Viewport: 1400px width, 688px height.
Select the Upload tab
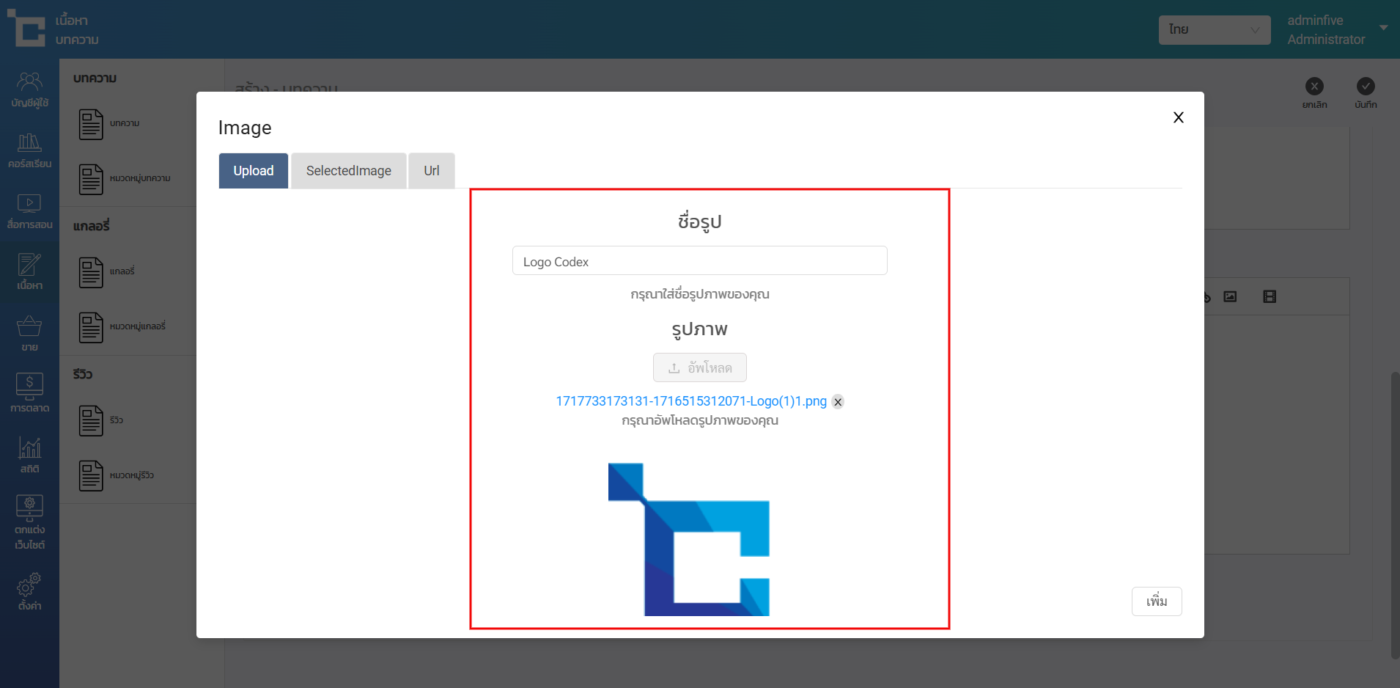click(253, 171)
